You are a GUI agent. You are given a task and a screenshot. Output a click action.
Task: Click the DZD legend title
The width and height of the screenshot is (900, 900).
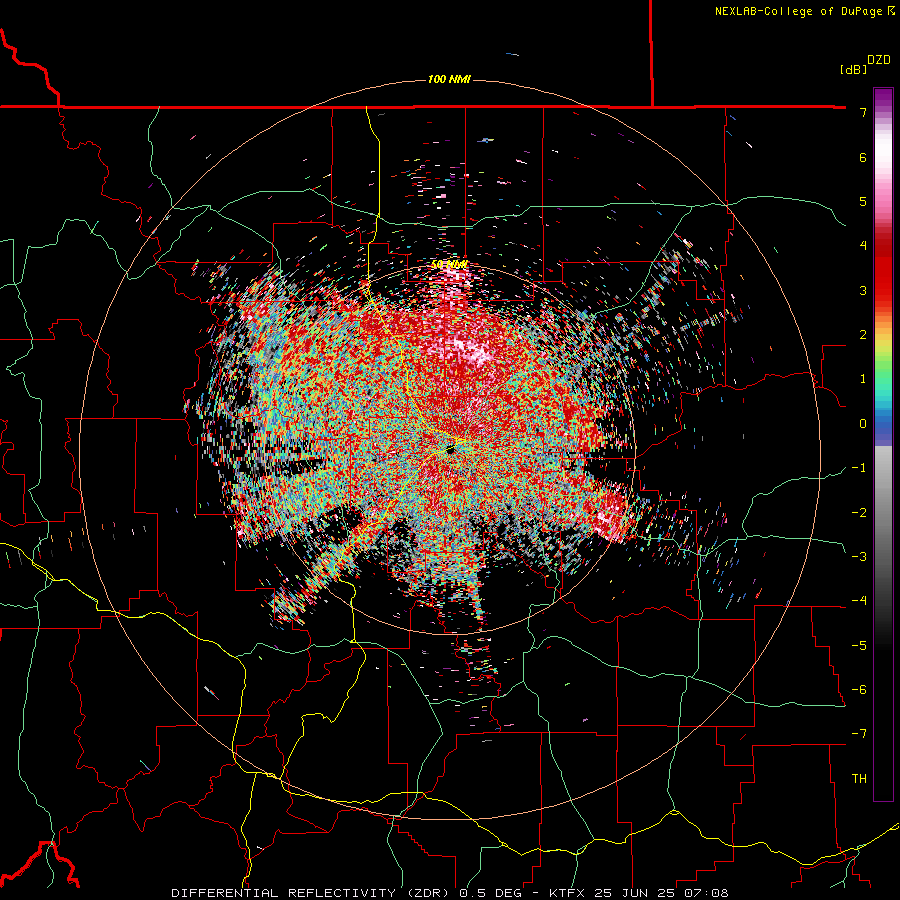[x=879, y=60]
